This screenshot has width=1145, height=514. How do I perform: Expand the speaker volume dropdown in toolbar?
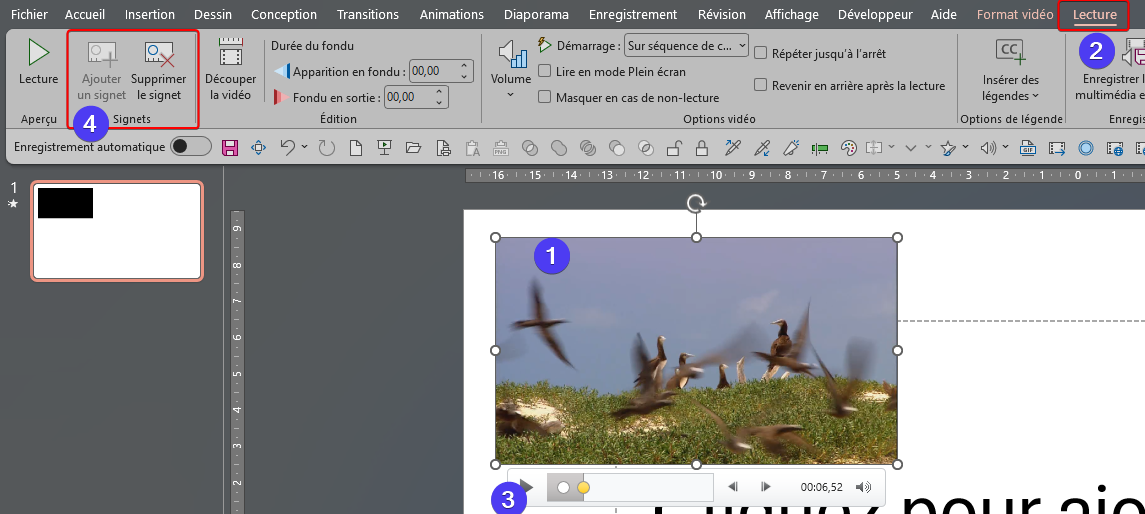point(1006,148)
